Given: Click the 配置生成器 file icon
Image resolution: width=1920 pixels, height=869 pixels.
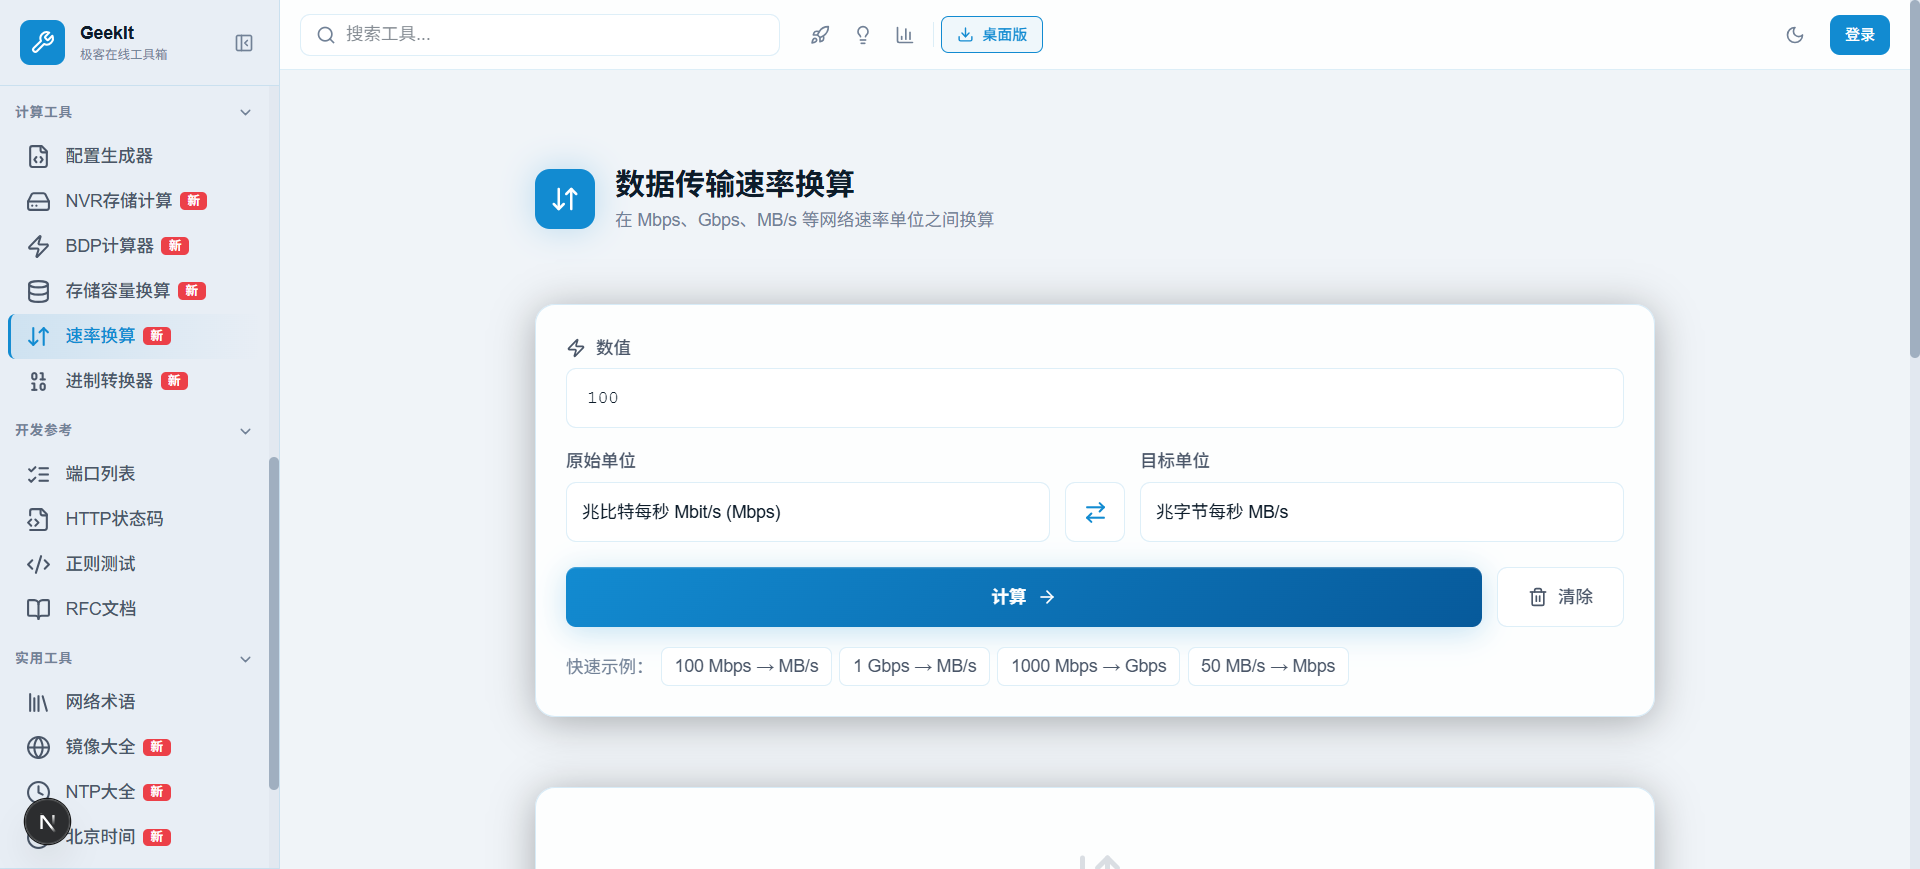Looking at the screenshot, I should (38, 156).
